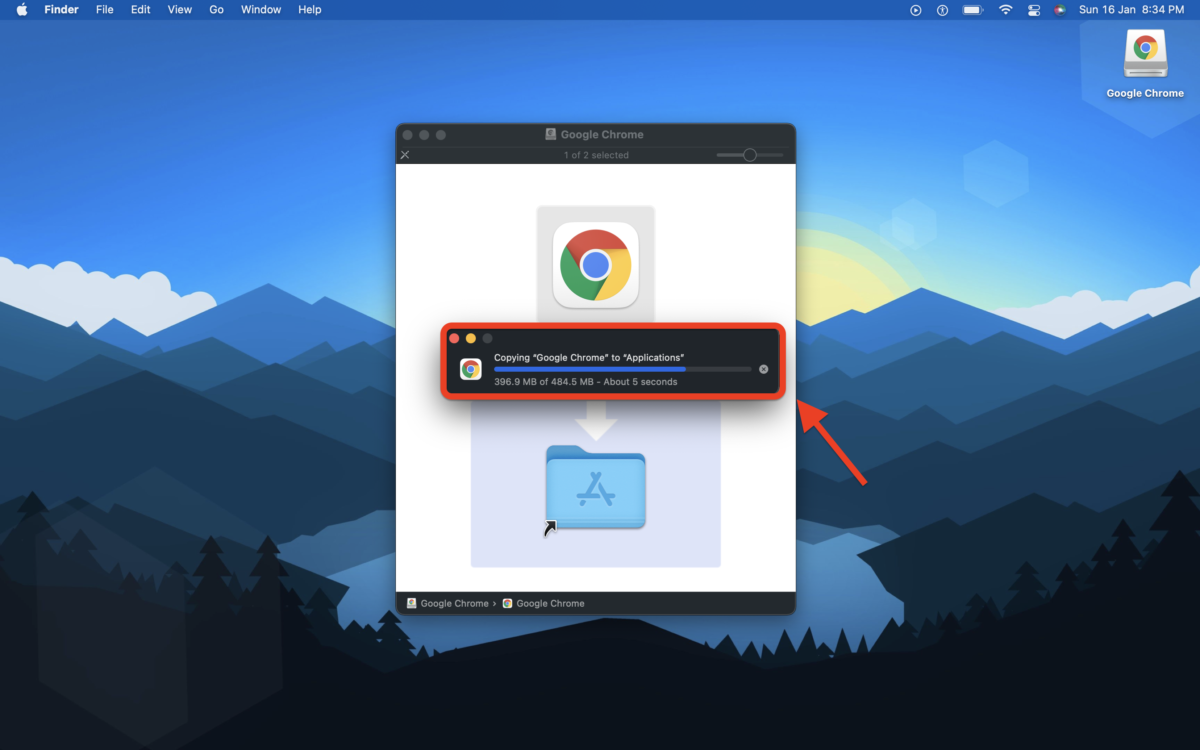Click the Wi-Fi icon in the menu bar
This screenshot has width=1200, height=750.
tap(1004, 10)
